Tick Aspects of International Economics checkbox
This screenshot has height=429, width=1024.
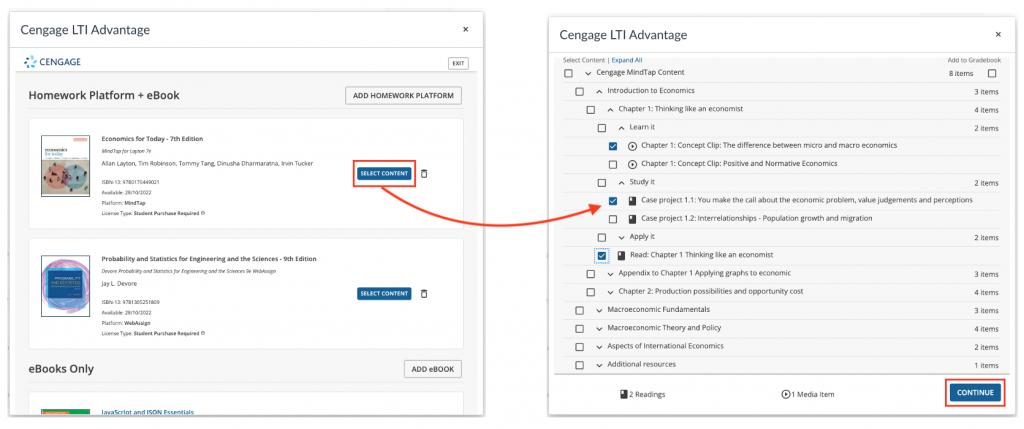pyautogui.click(x=579, y=347)
